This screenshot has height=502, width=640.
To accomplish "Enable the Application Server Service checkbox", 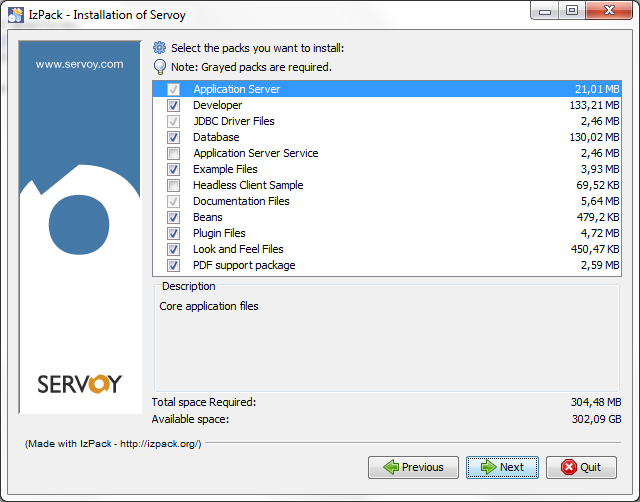I will pos(173,153).
